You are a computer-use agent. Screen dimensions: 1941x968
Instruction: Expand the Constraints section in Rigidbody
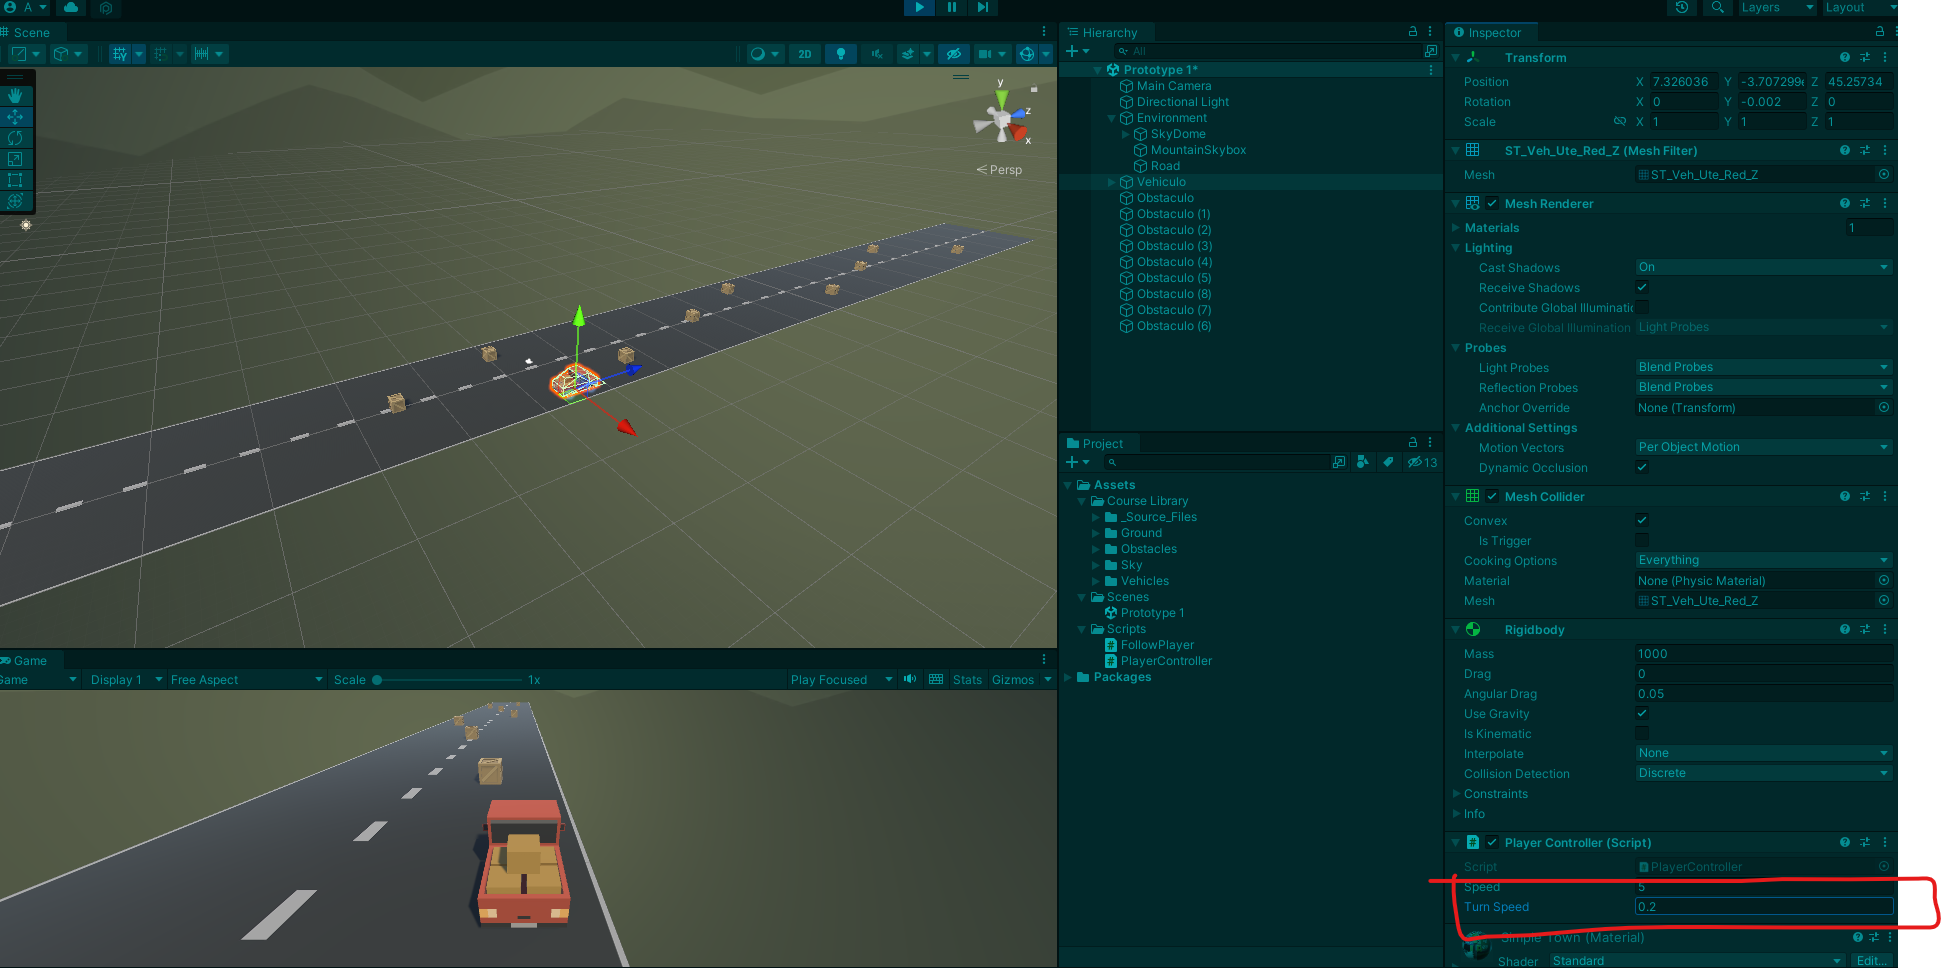(x=1456, y=793)
